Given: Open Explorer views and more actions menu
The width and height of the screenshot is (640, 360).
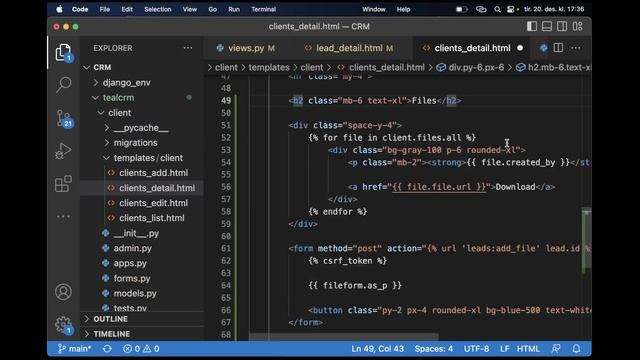Looking at the screenshot, I should pos(188,48).
